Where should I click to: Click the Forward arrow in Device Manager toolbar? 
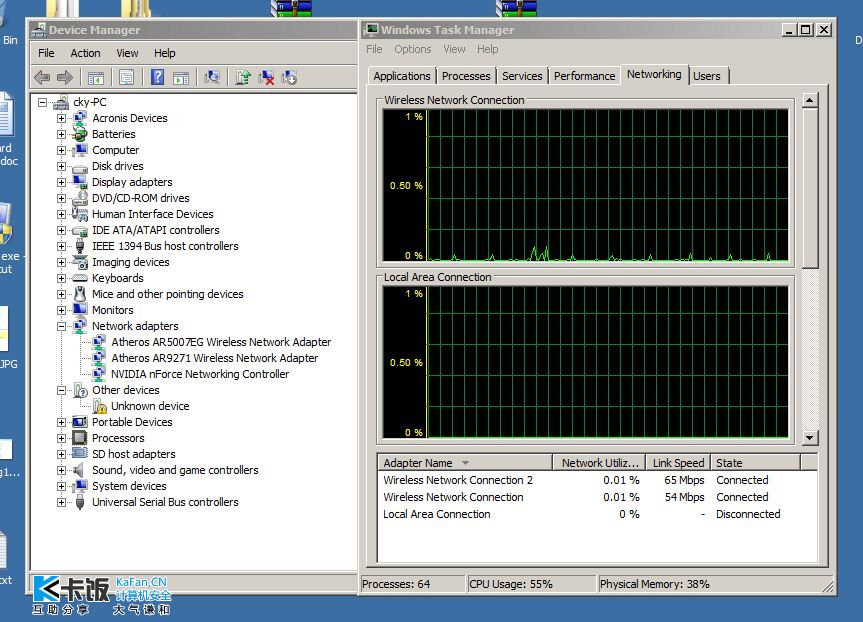(64, 78)
